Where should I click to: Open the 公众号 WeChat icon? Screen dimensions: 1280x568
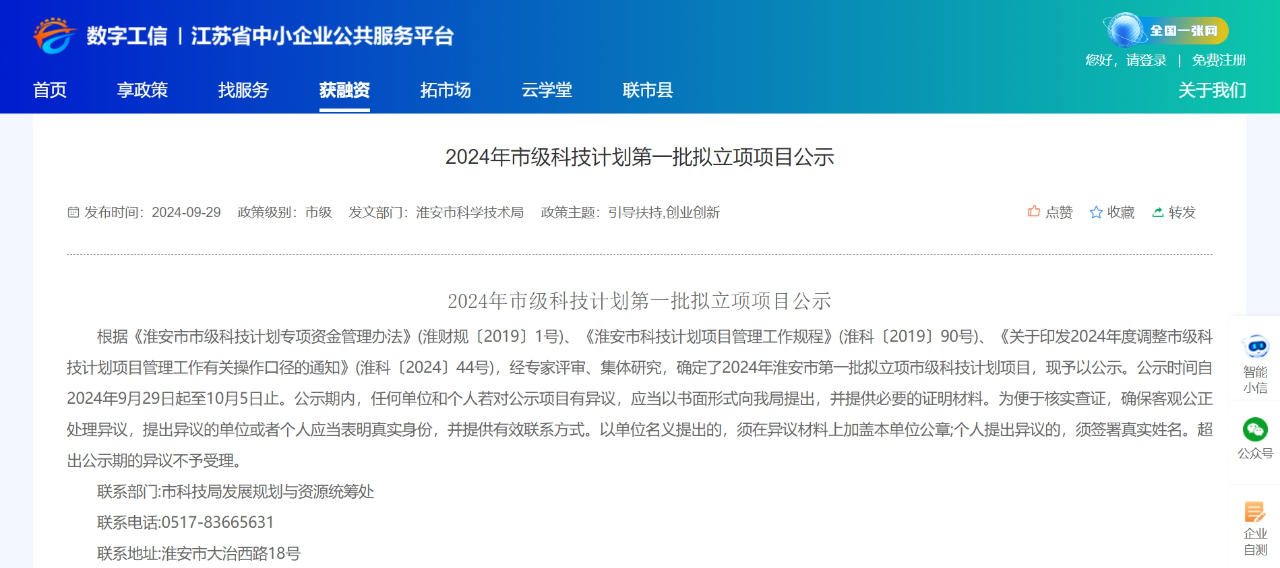pyautogui.click(x=1255, y=430)
